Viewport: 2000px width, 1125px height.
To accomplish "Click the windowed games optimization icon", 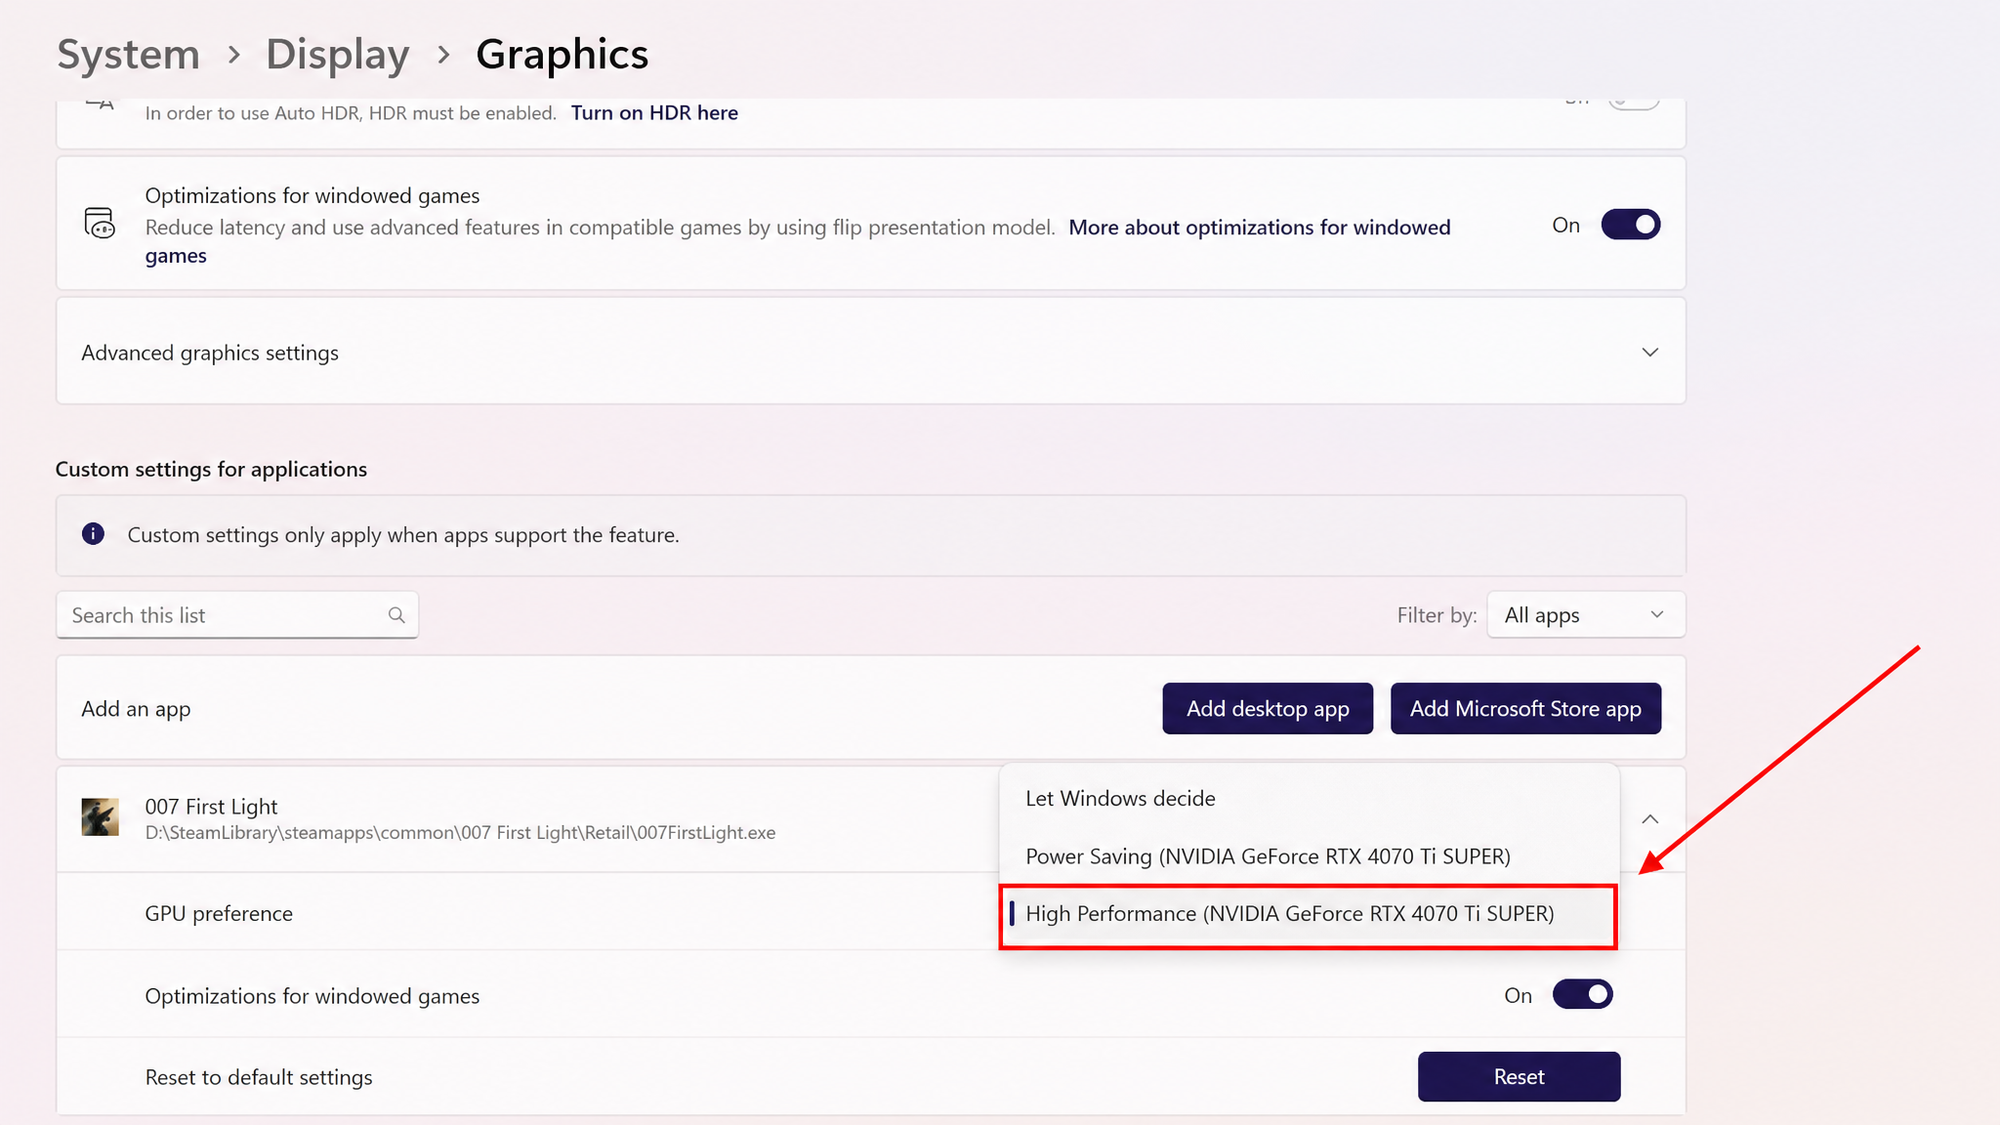I will pos(100,223).
